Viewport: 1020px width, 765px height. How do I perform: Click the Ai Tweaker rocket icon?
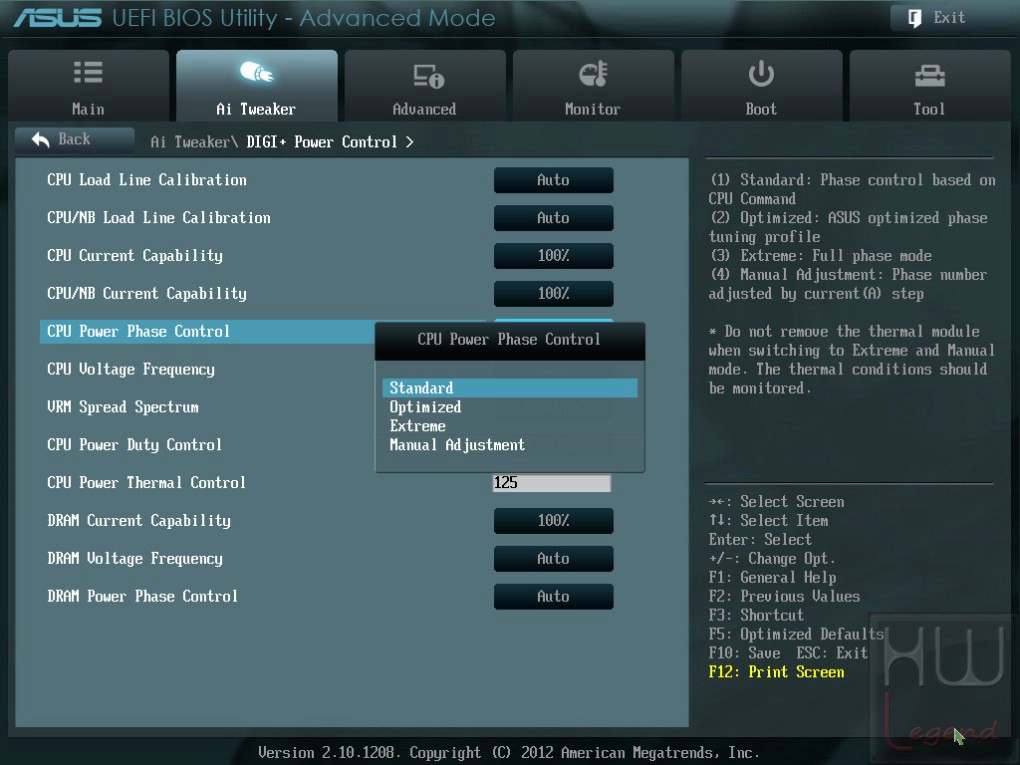256,72
